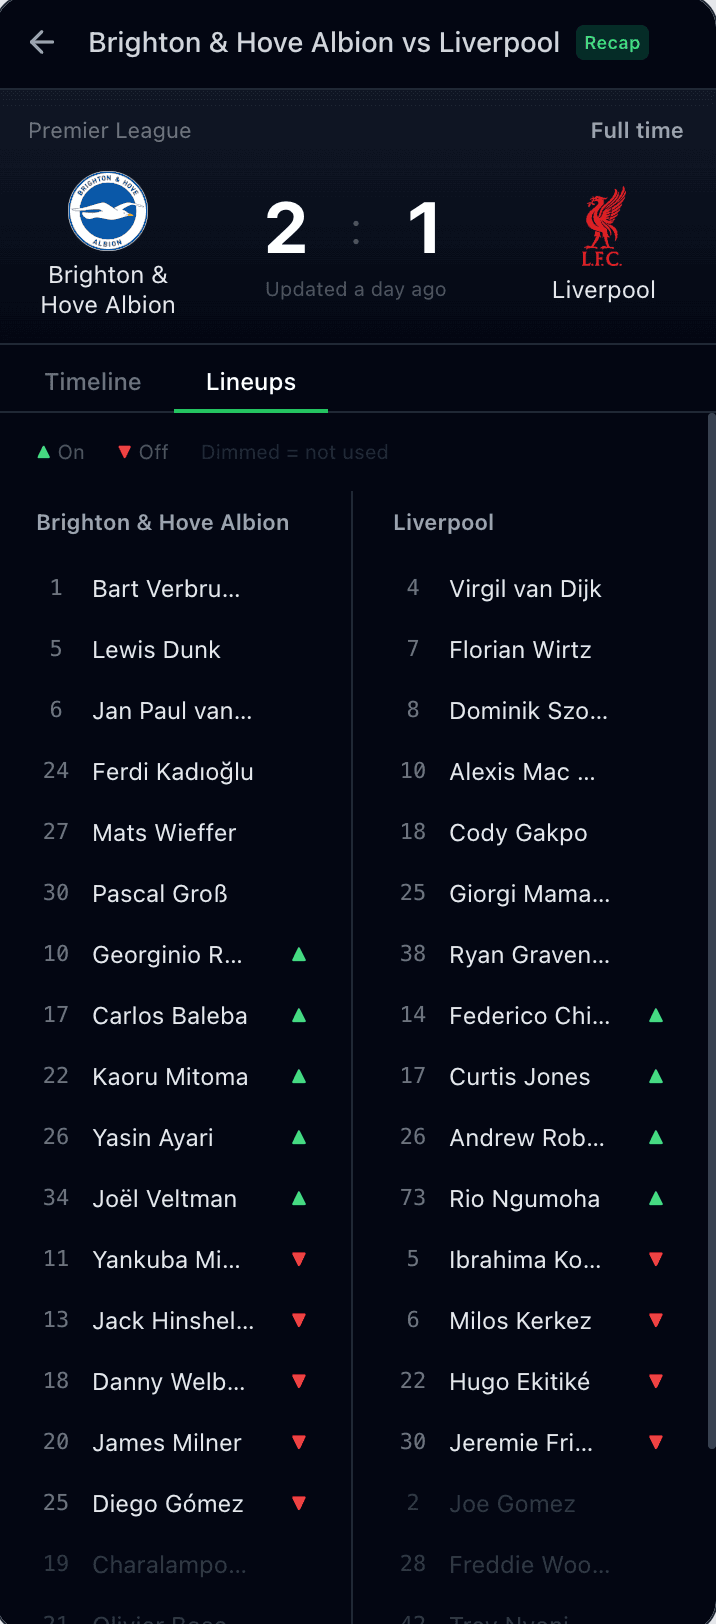This screenshot has width=716, height=1624.
Task: Select Florian Wirtz in Liverpool lineup
Action: coord(520,650)
